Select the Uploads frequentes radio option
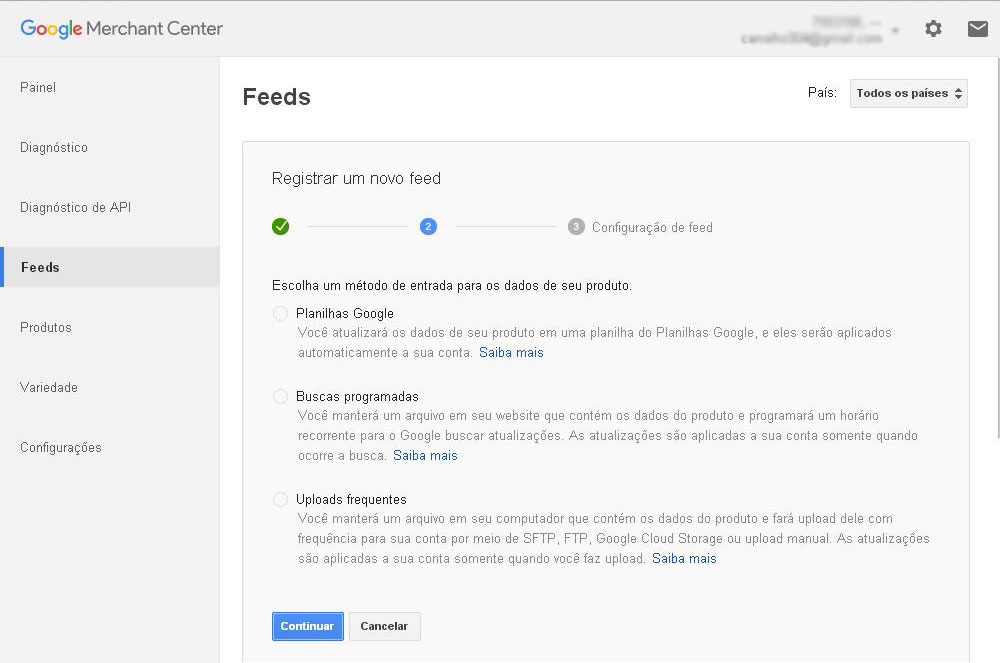The width and height of the screenshot is (1000, 663). [x=281, y=500]
